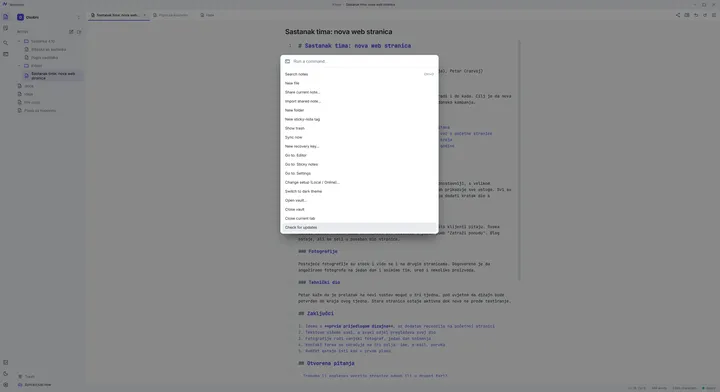Pick 'Import shared note...' from palette
Screen dimensions: 720x392
click(x=359, y=101)
